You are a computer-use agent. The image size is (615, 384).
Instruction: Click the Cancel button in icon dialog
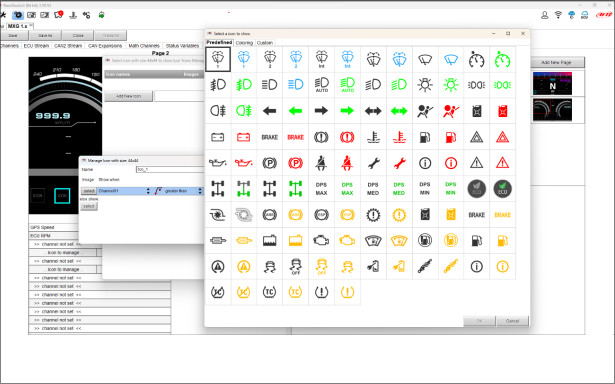click(512, 321)
